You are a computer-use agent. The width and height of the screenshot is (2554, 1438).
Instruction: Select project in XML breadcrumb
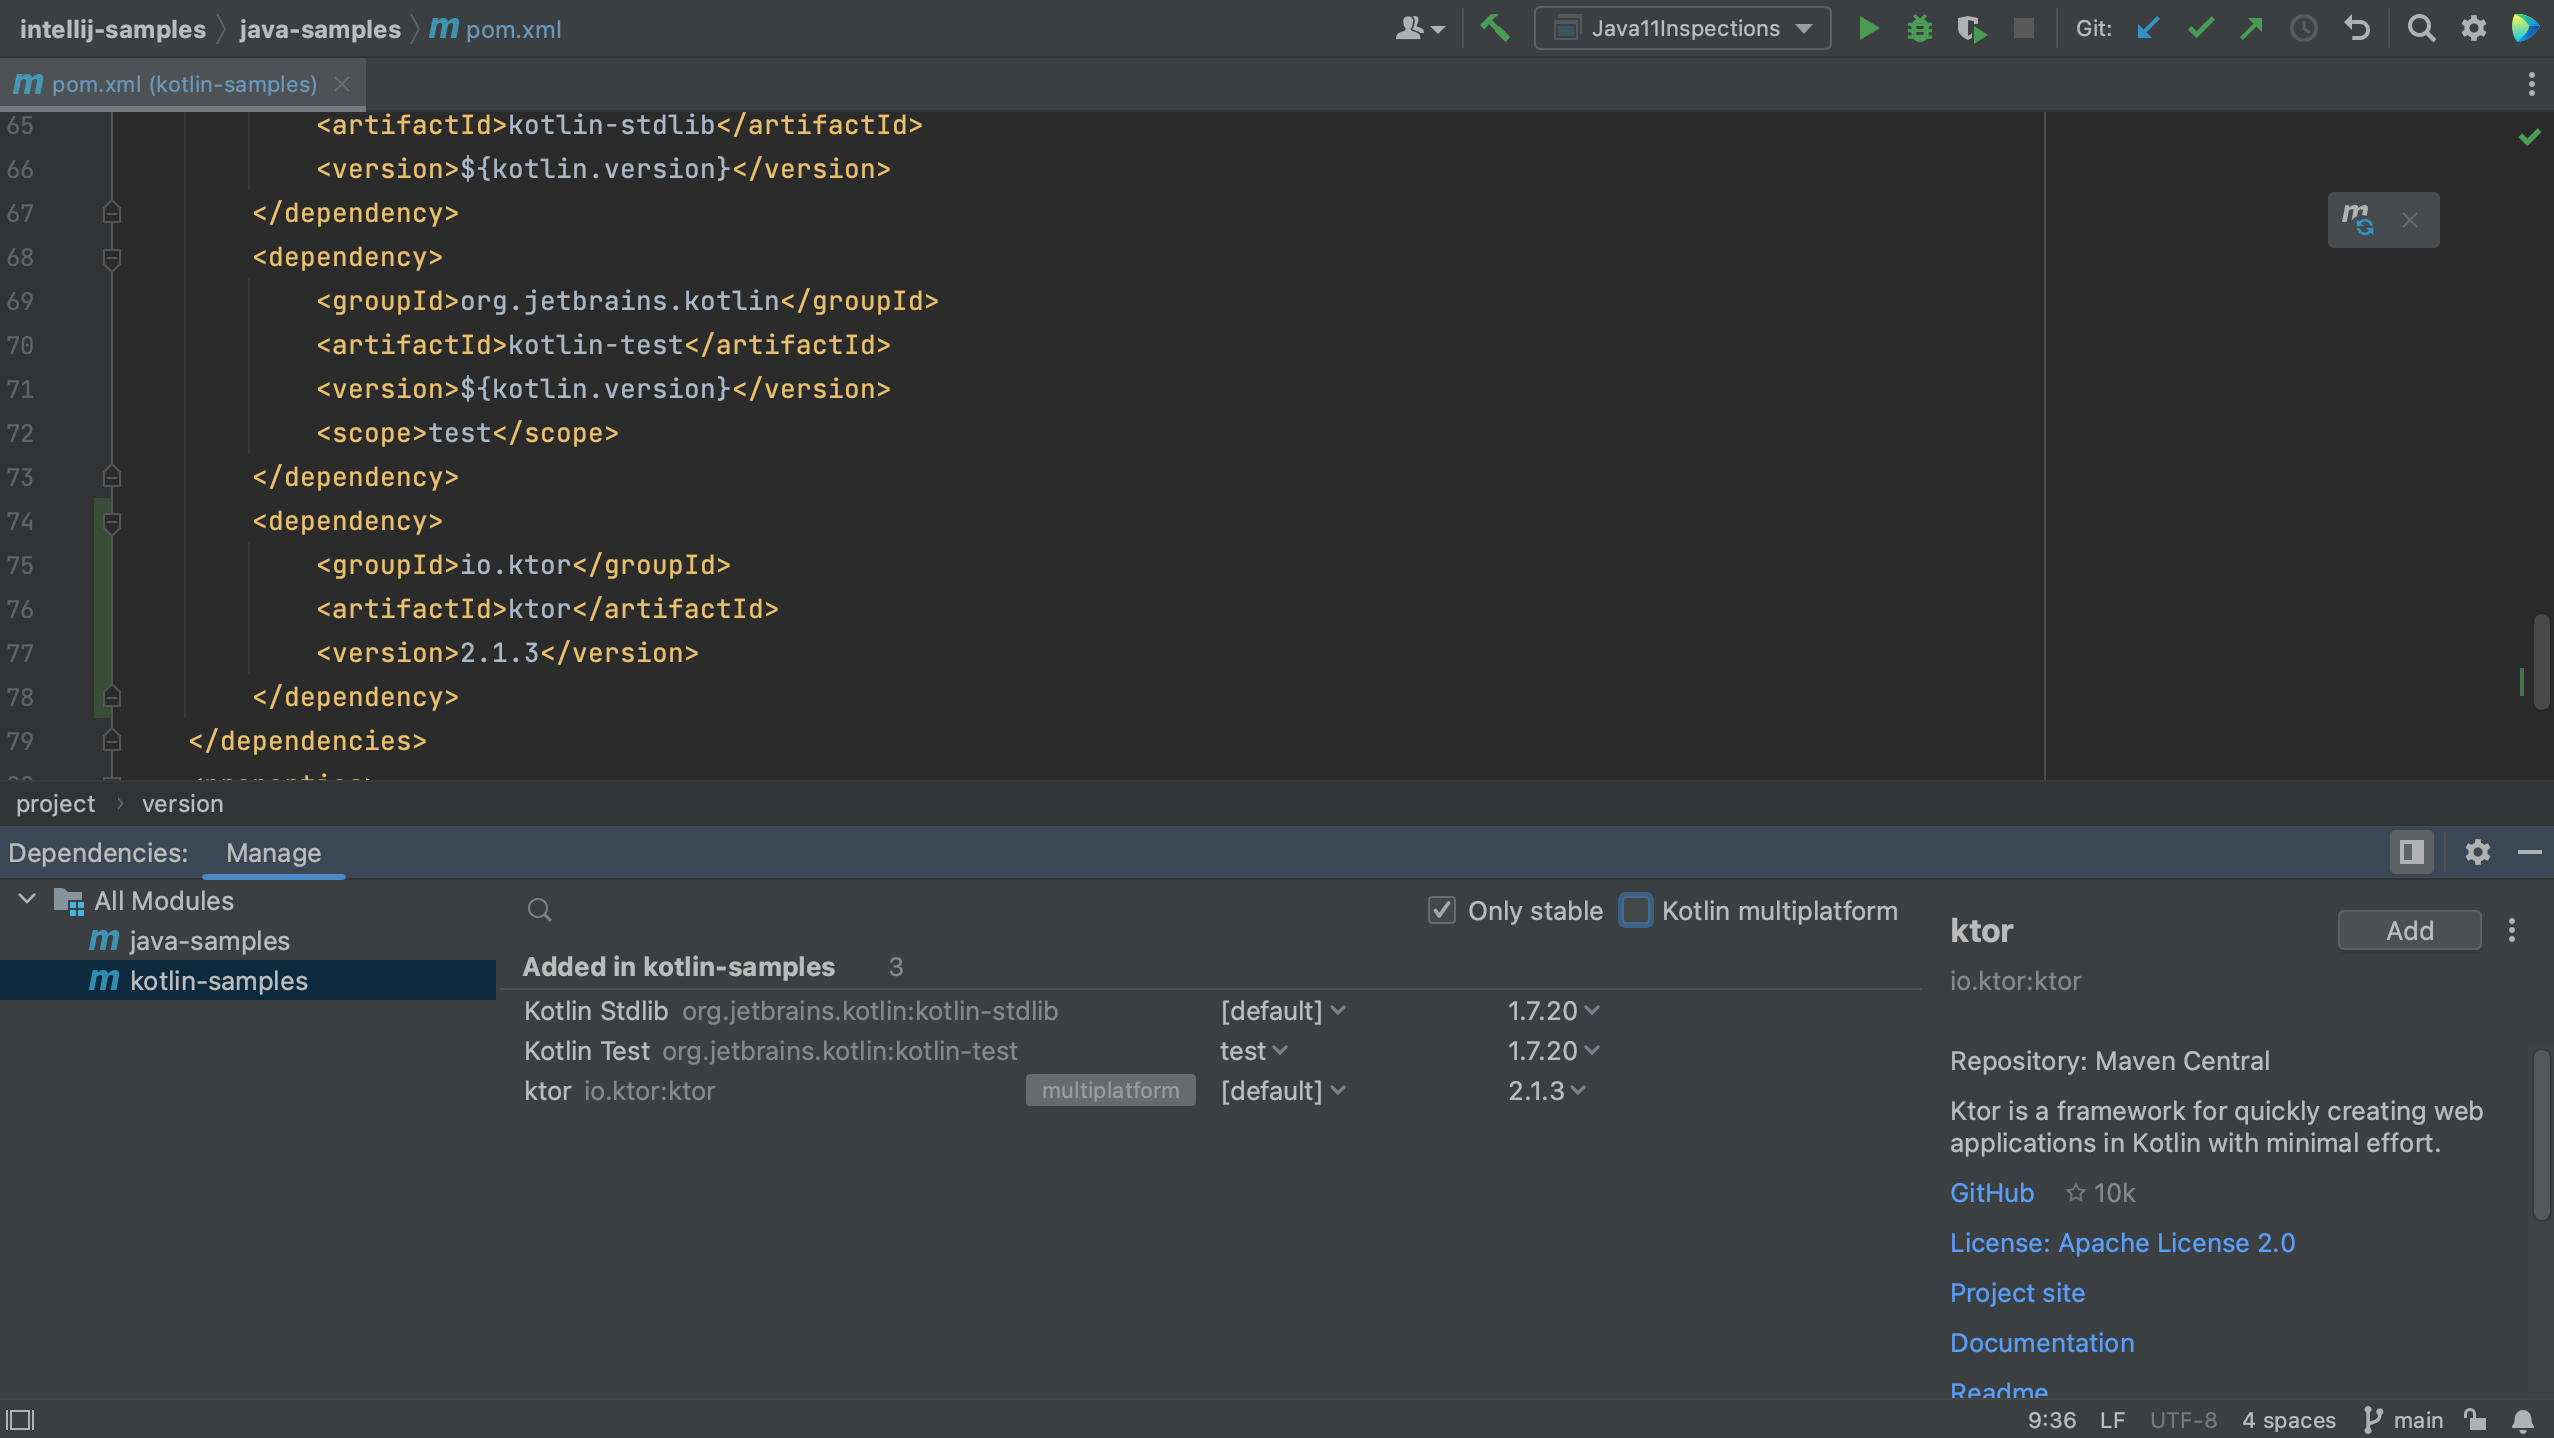click(x=55, y=804)
